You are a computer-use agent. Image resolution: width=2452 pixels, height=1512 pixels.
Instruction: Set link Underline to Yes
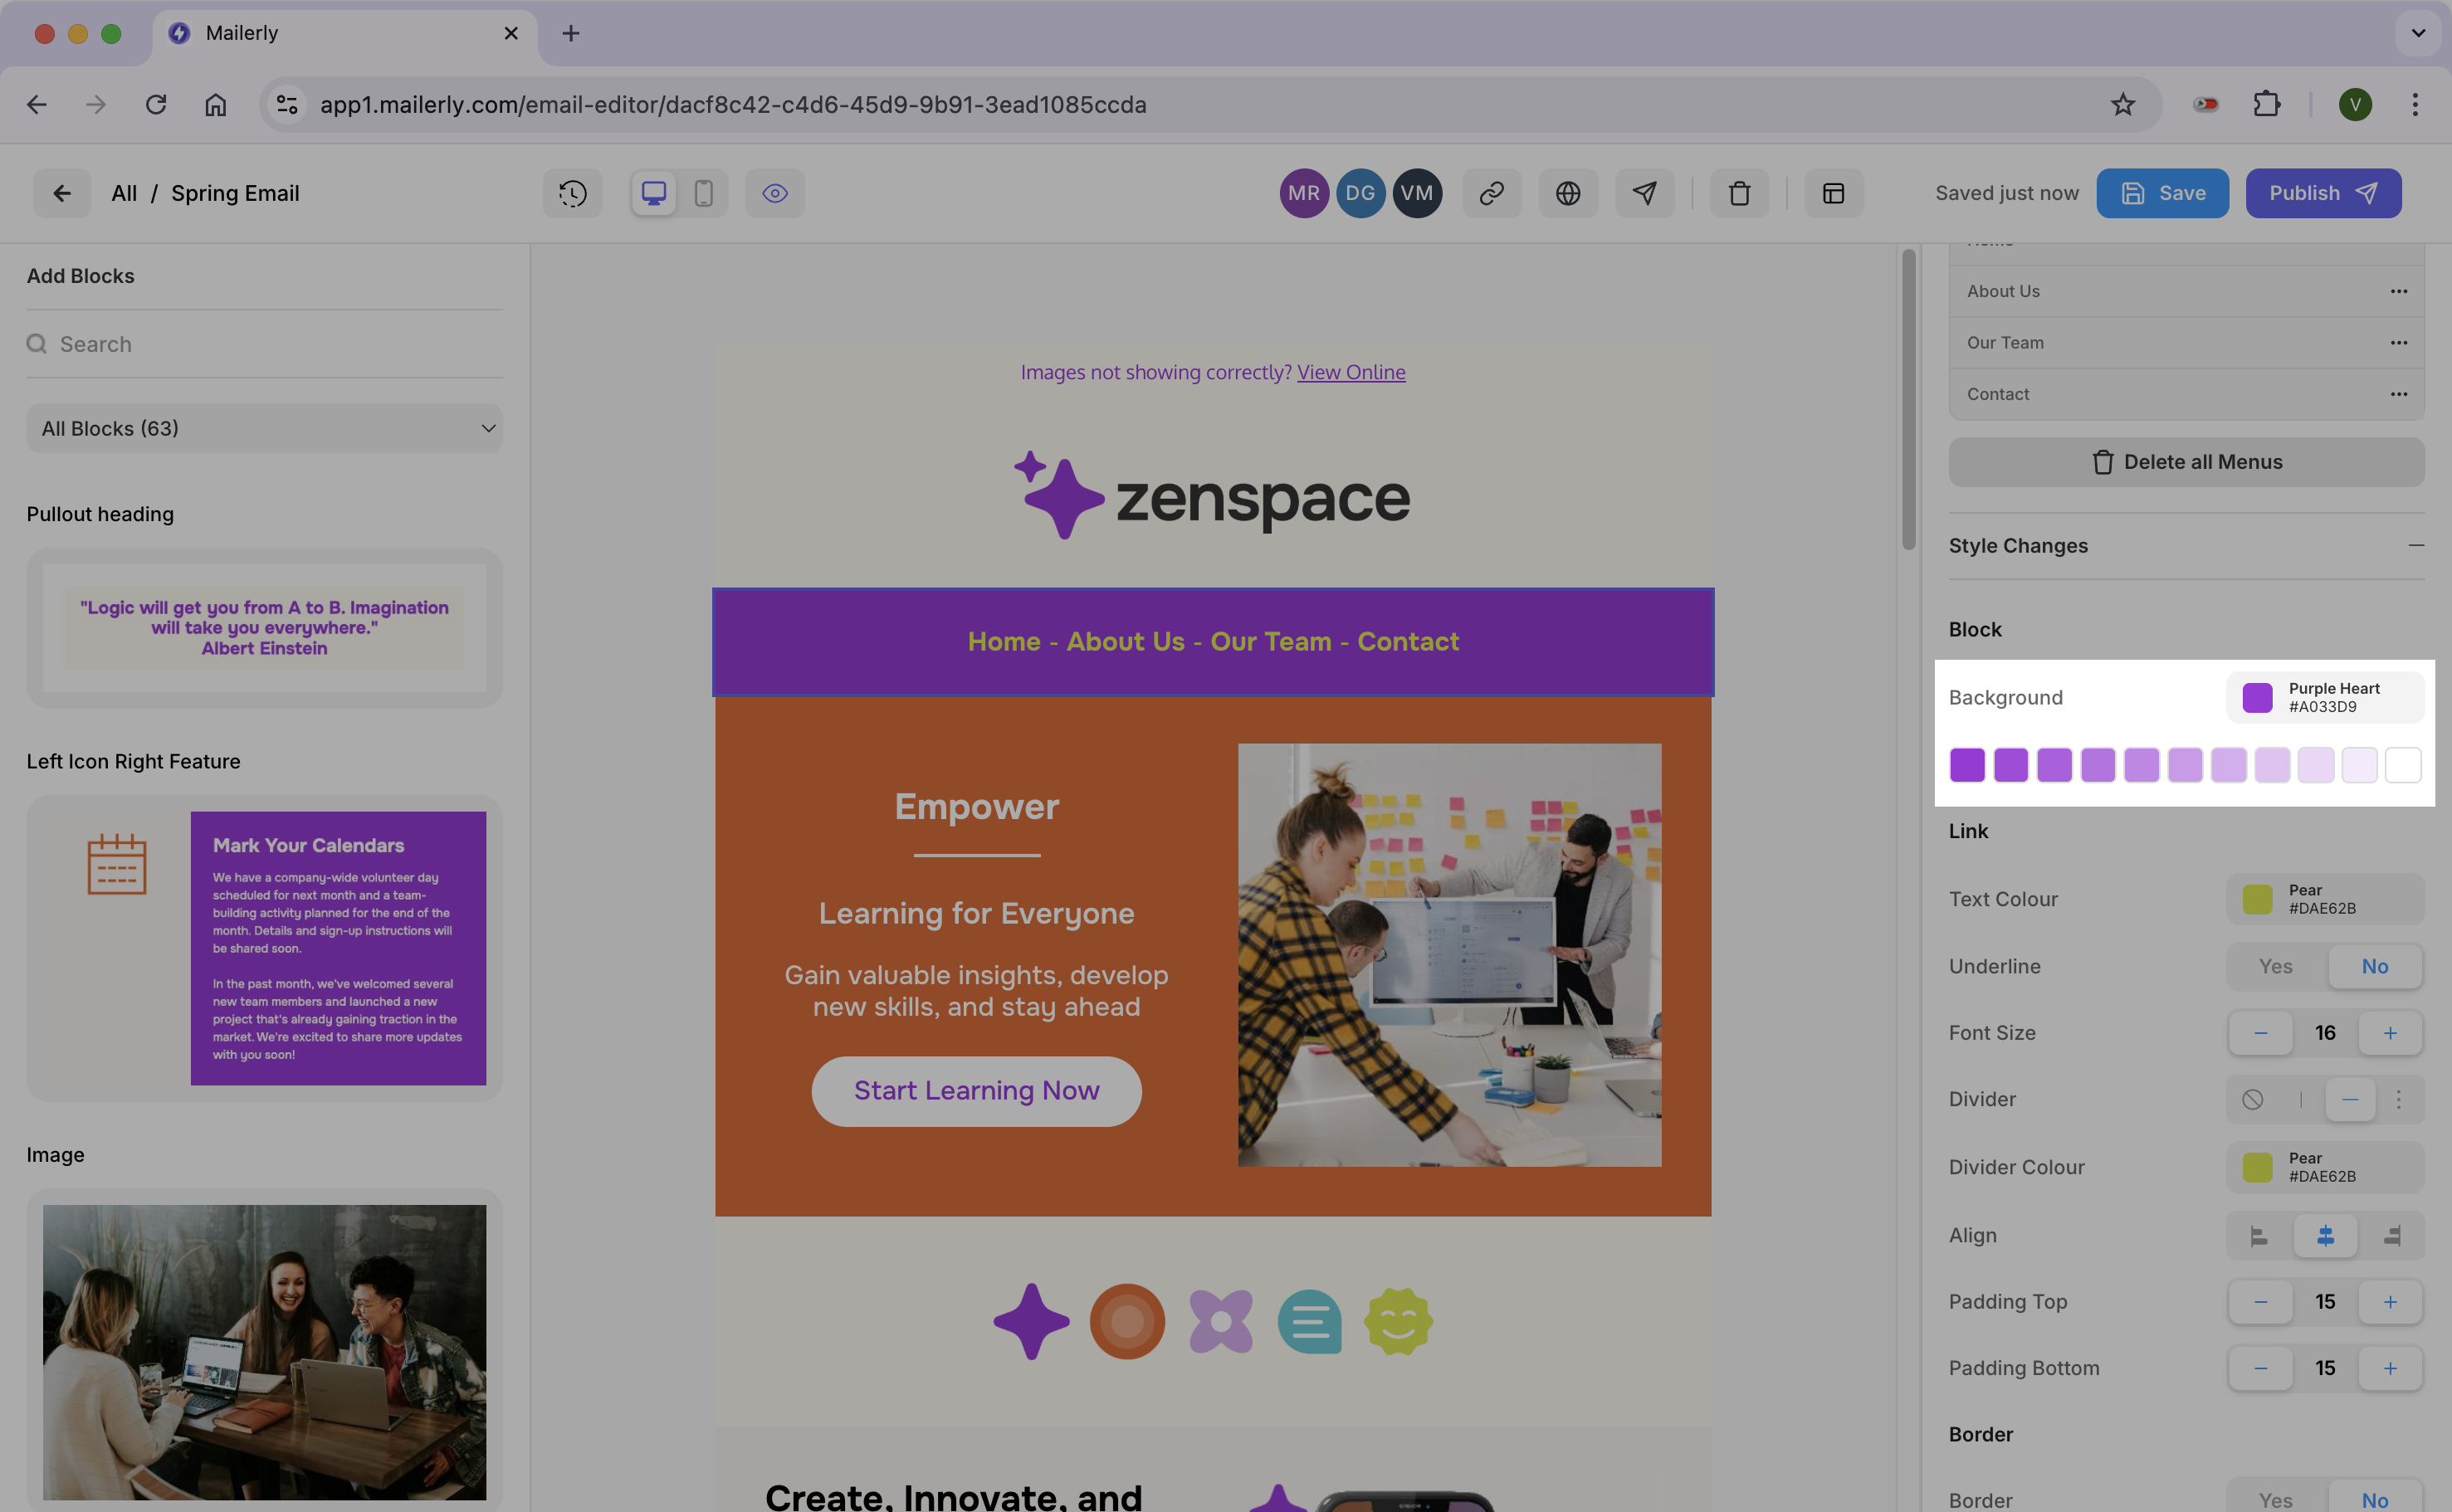pos(2275,966)
